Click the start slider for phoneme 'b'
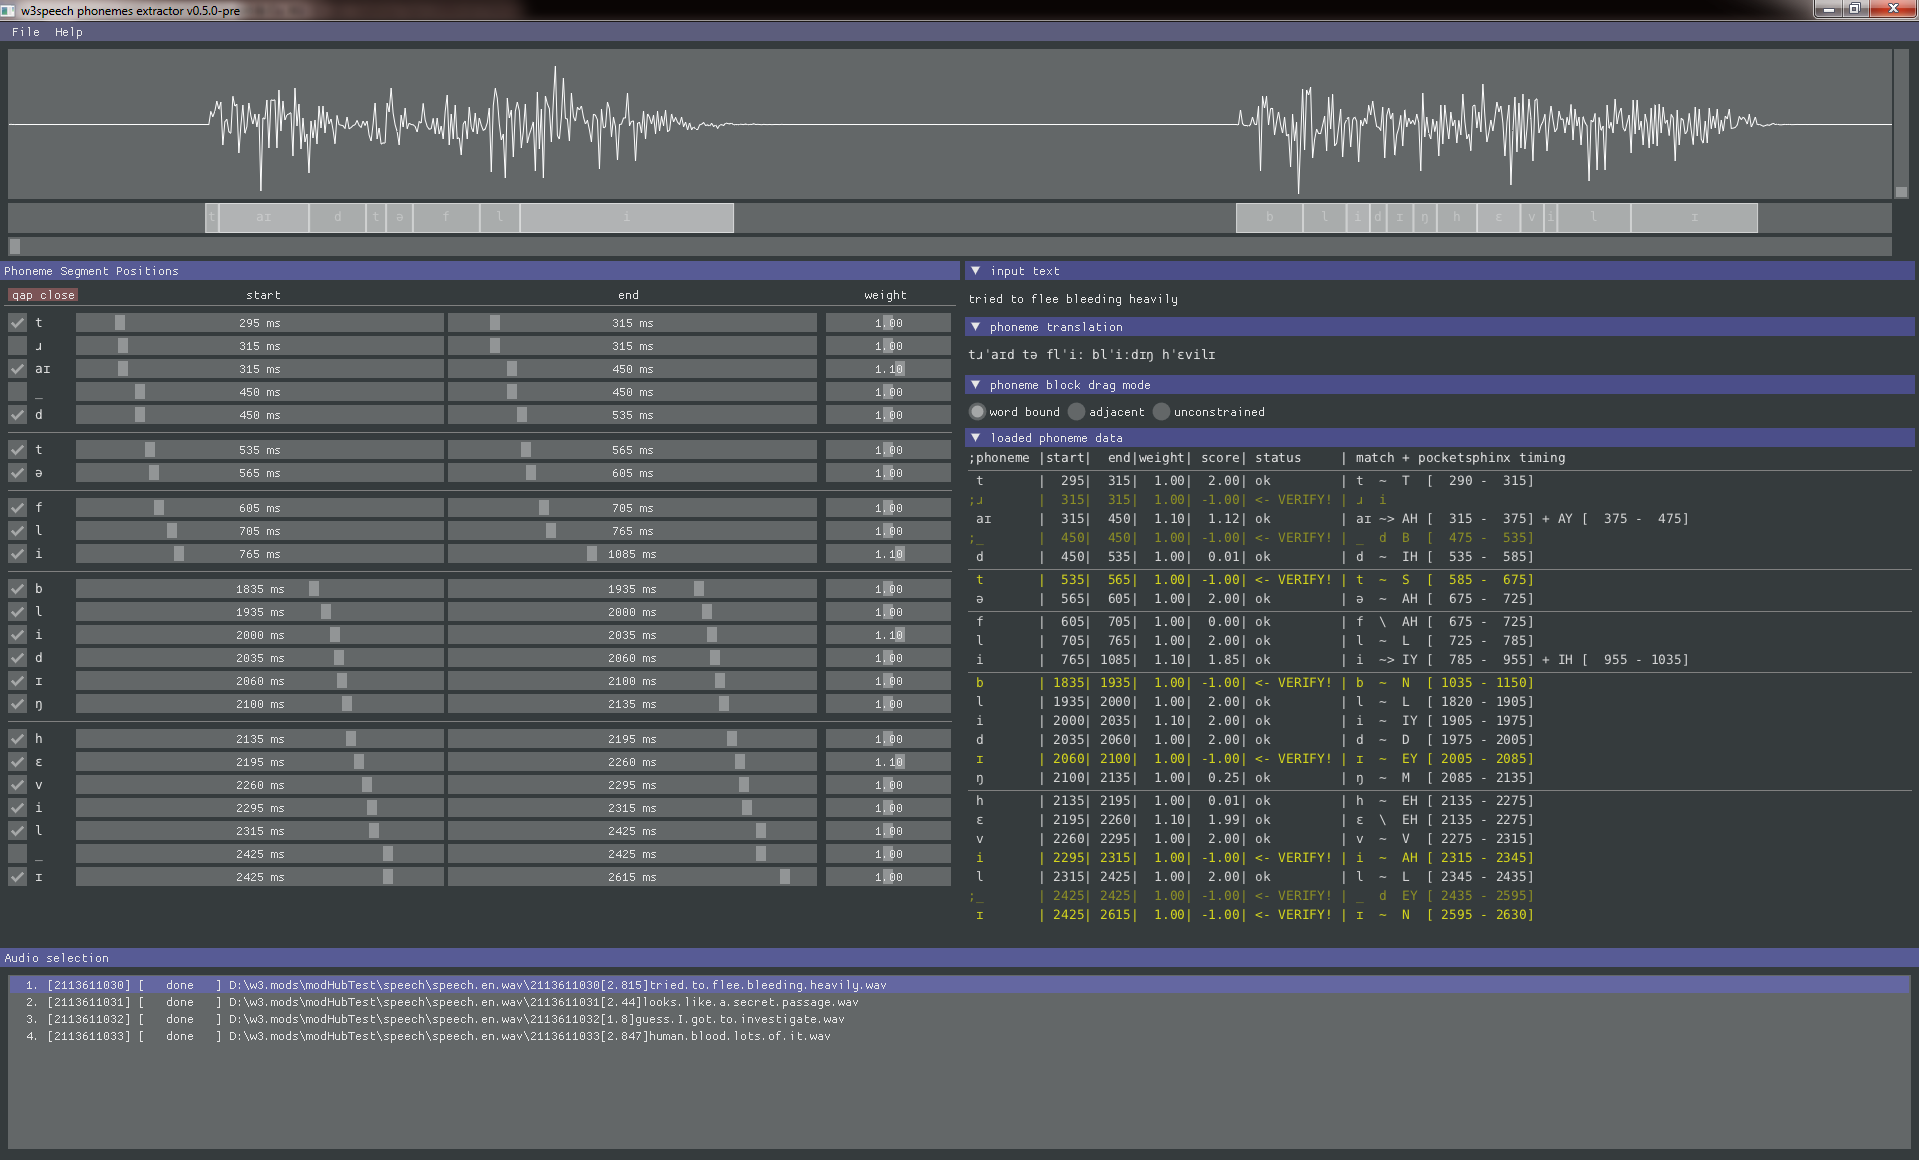 260,589
